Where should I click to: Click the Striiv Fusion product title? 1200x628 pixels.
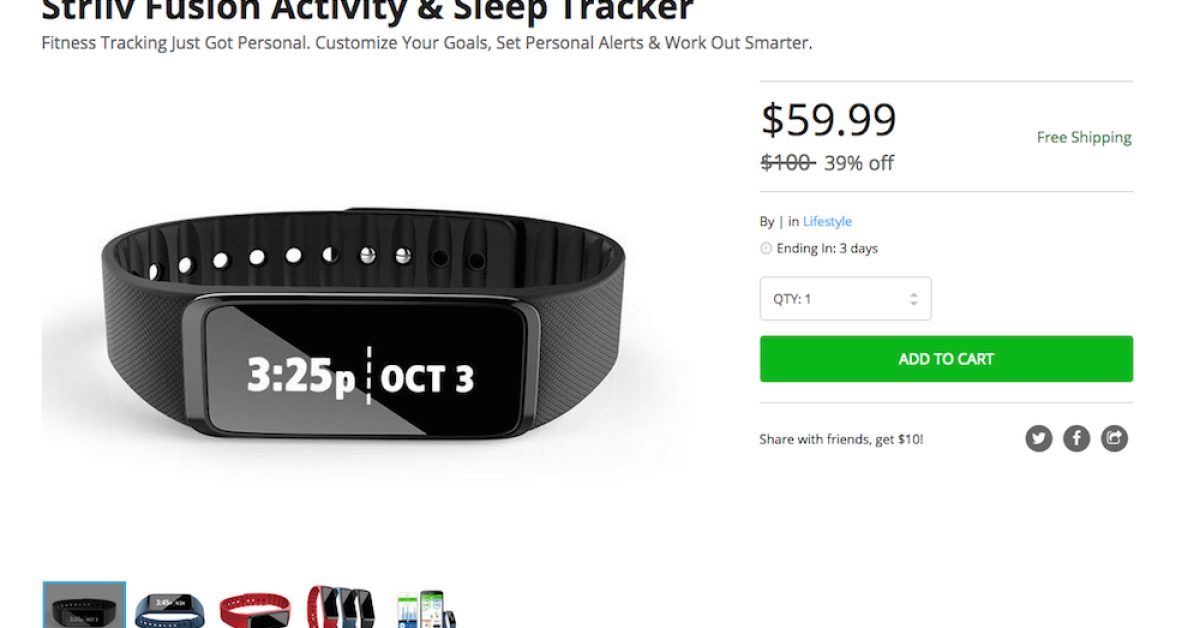[367, 10]
